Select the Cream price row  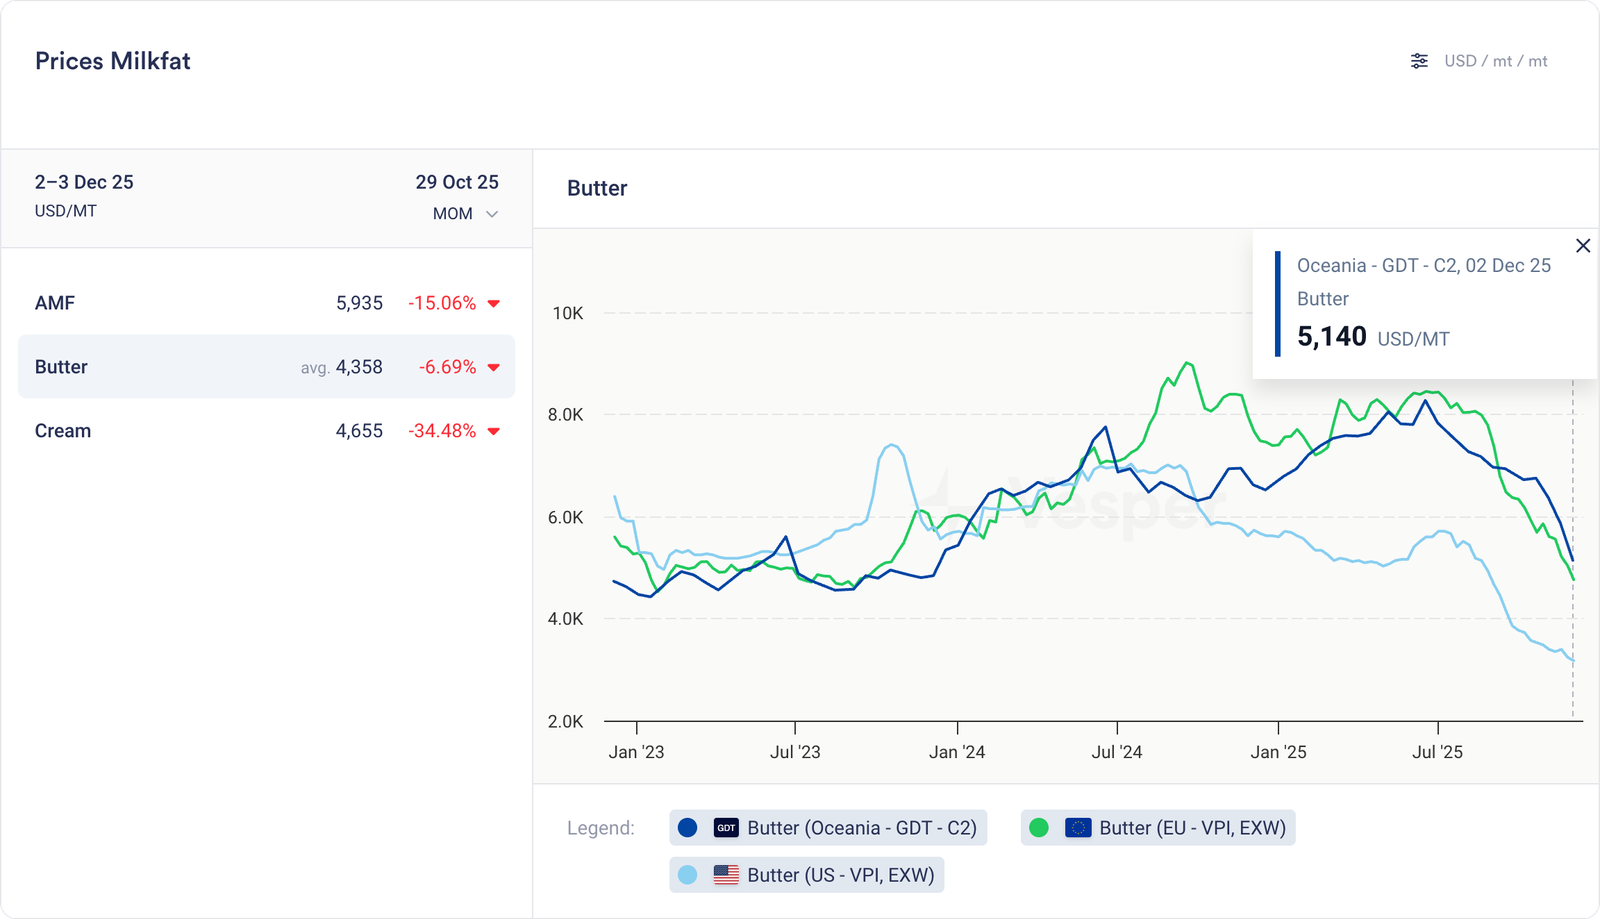click(266, 431)
